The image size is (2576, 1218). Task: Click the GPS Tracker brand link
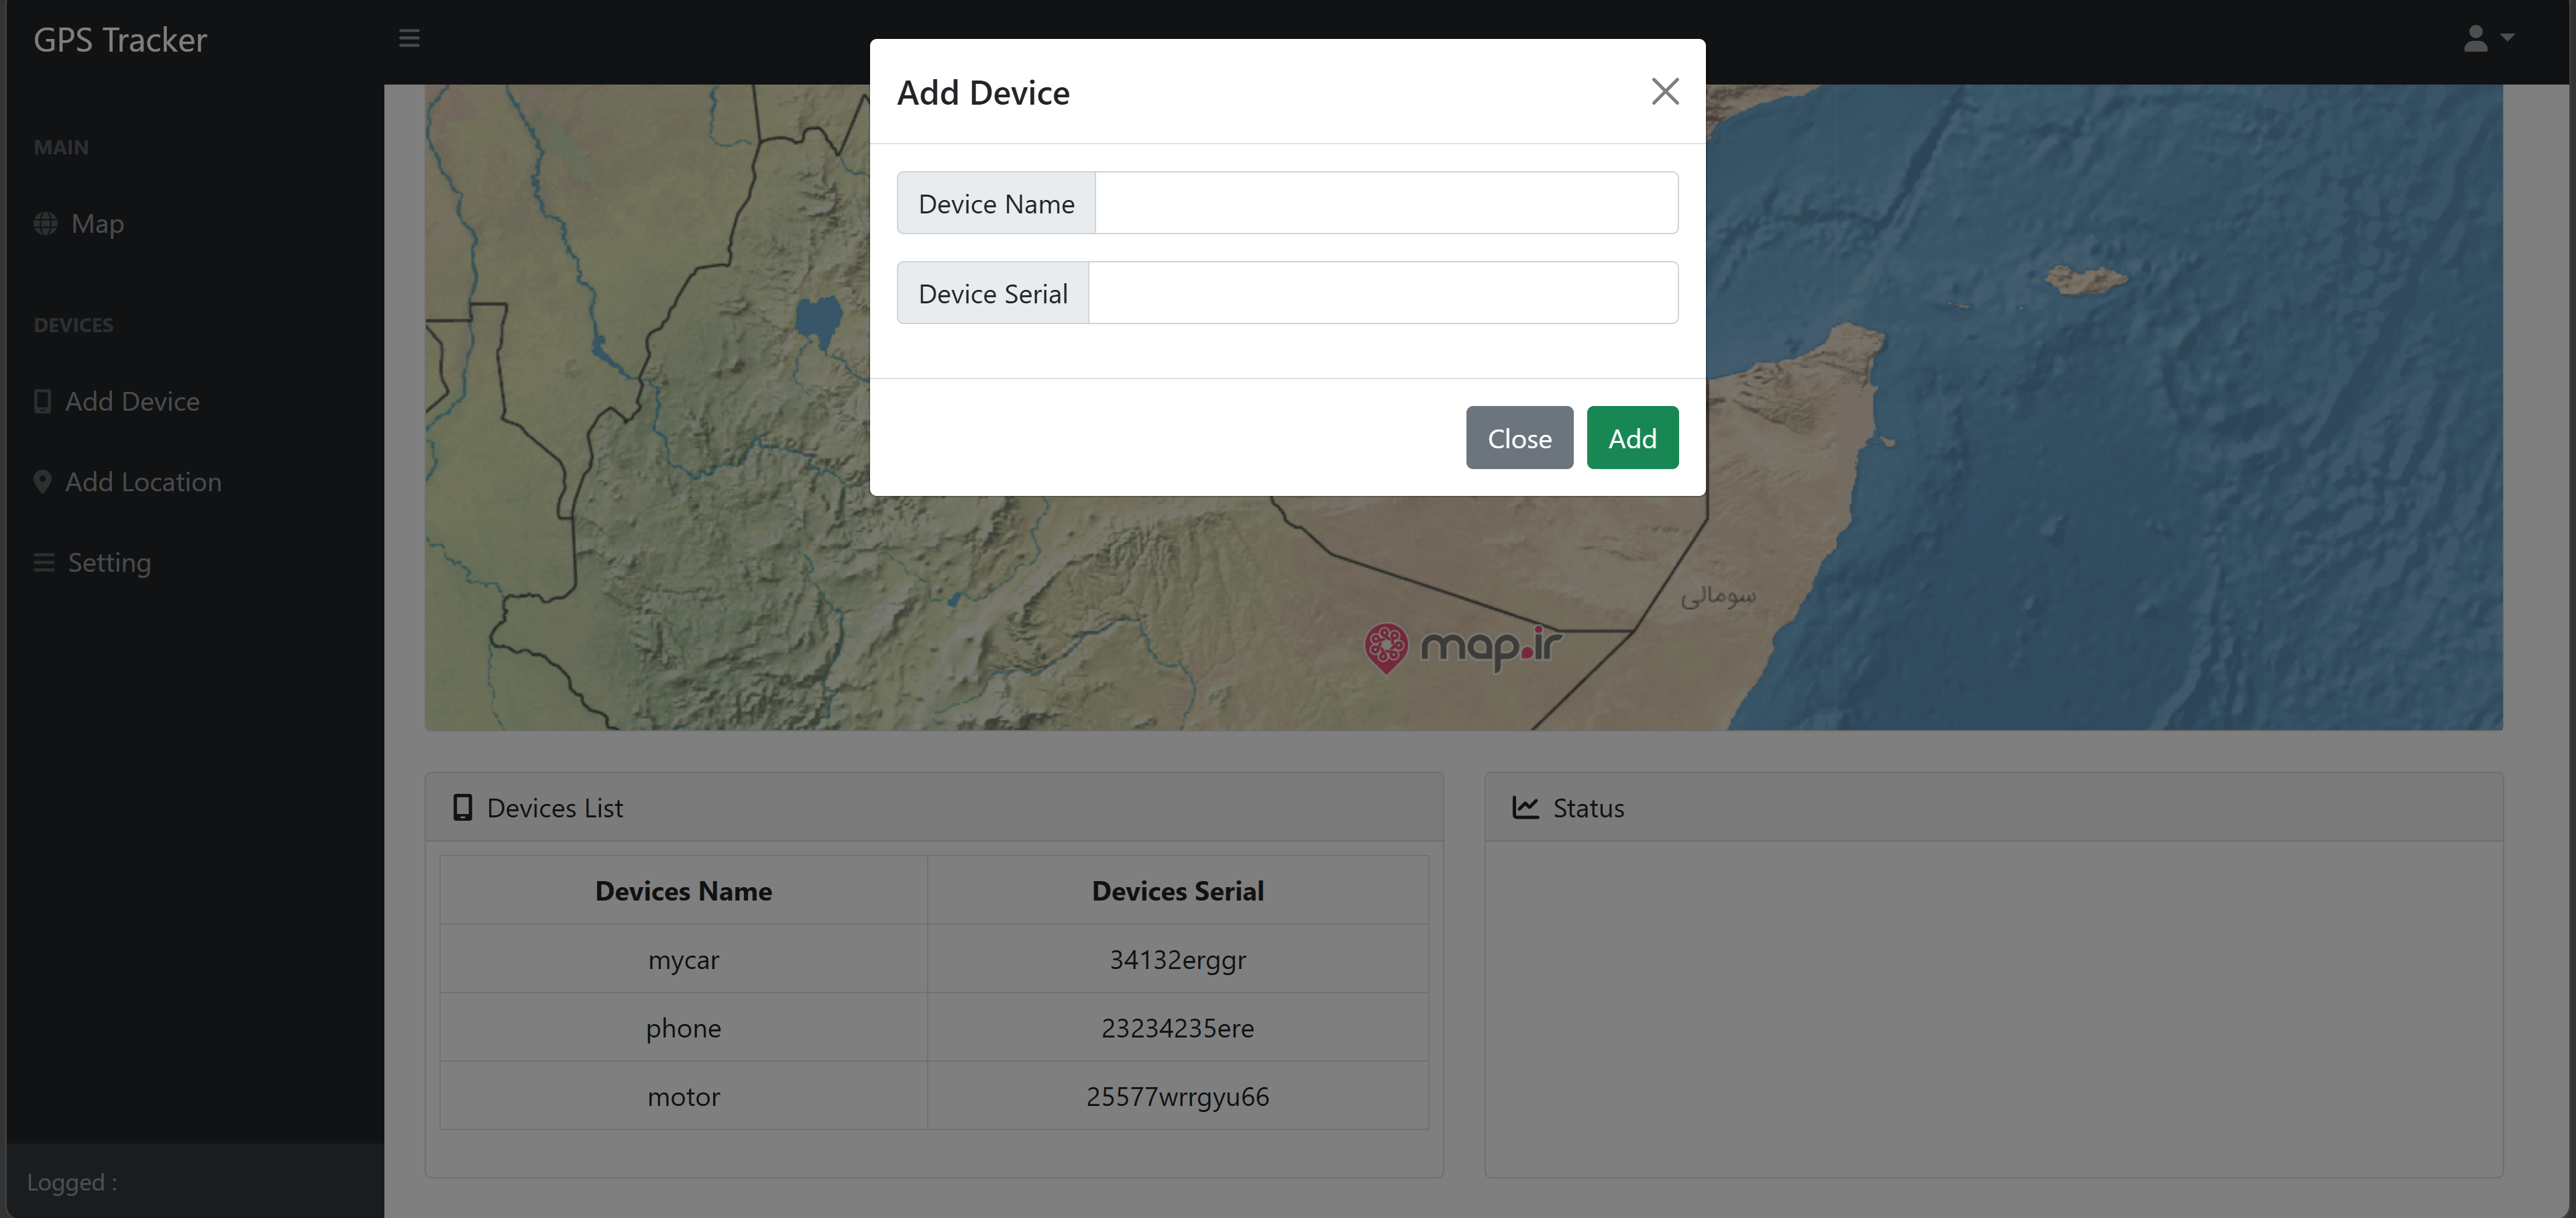point(120,40)
